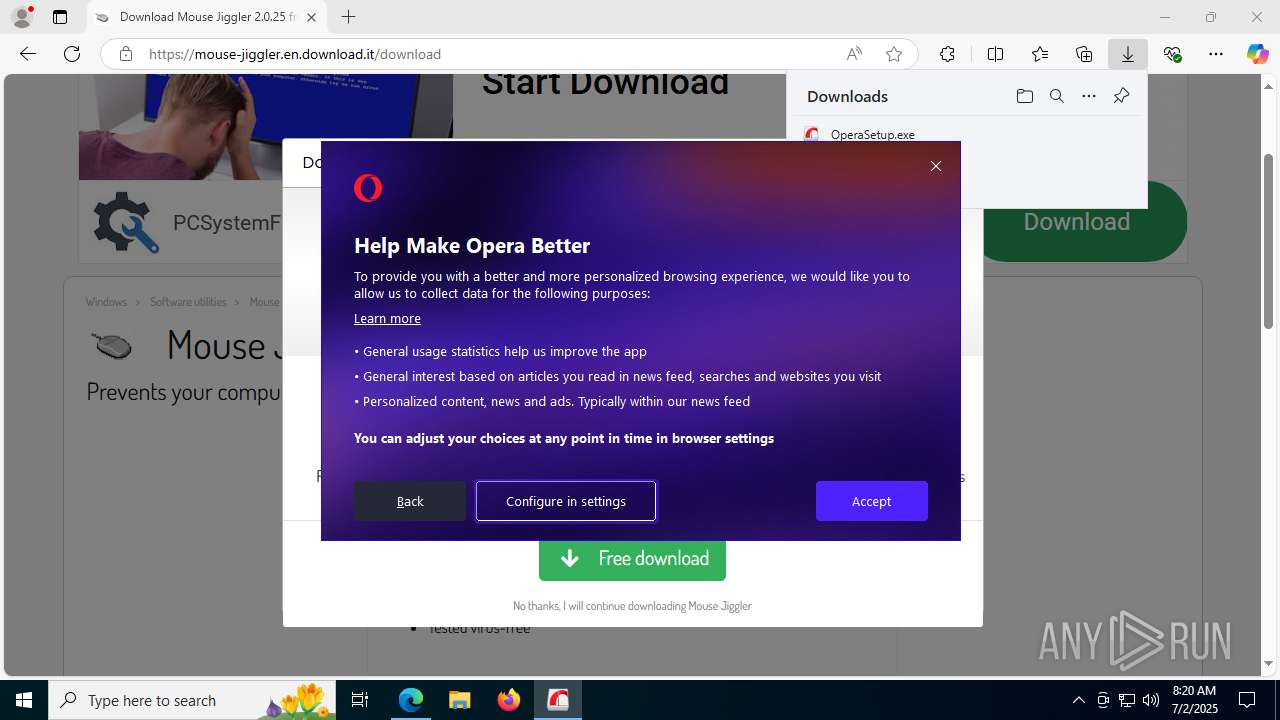Screen dimensions: 1280x720
Task: Open Task View on taskbar
Action: click(x=360, y=700)
